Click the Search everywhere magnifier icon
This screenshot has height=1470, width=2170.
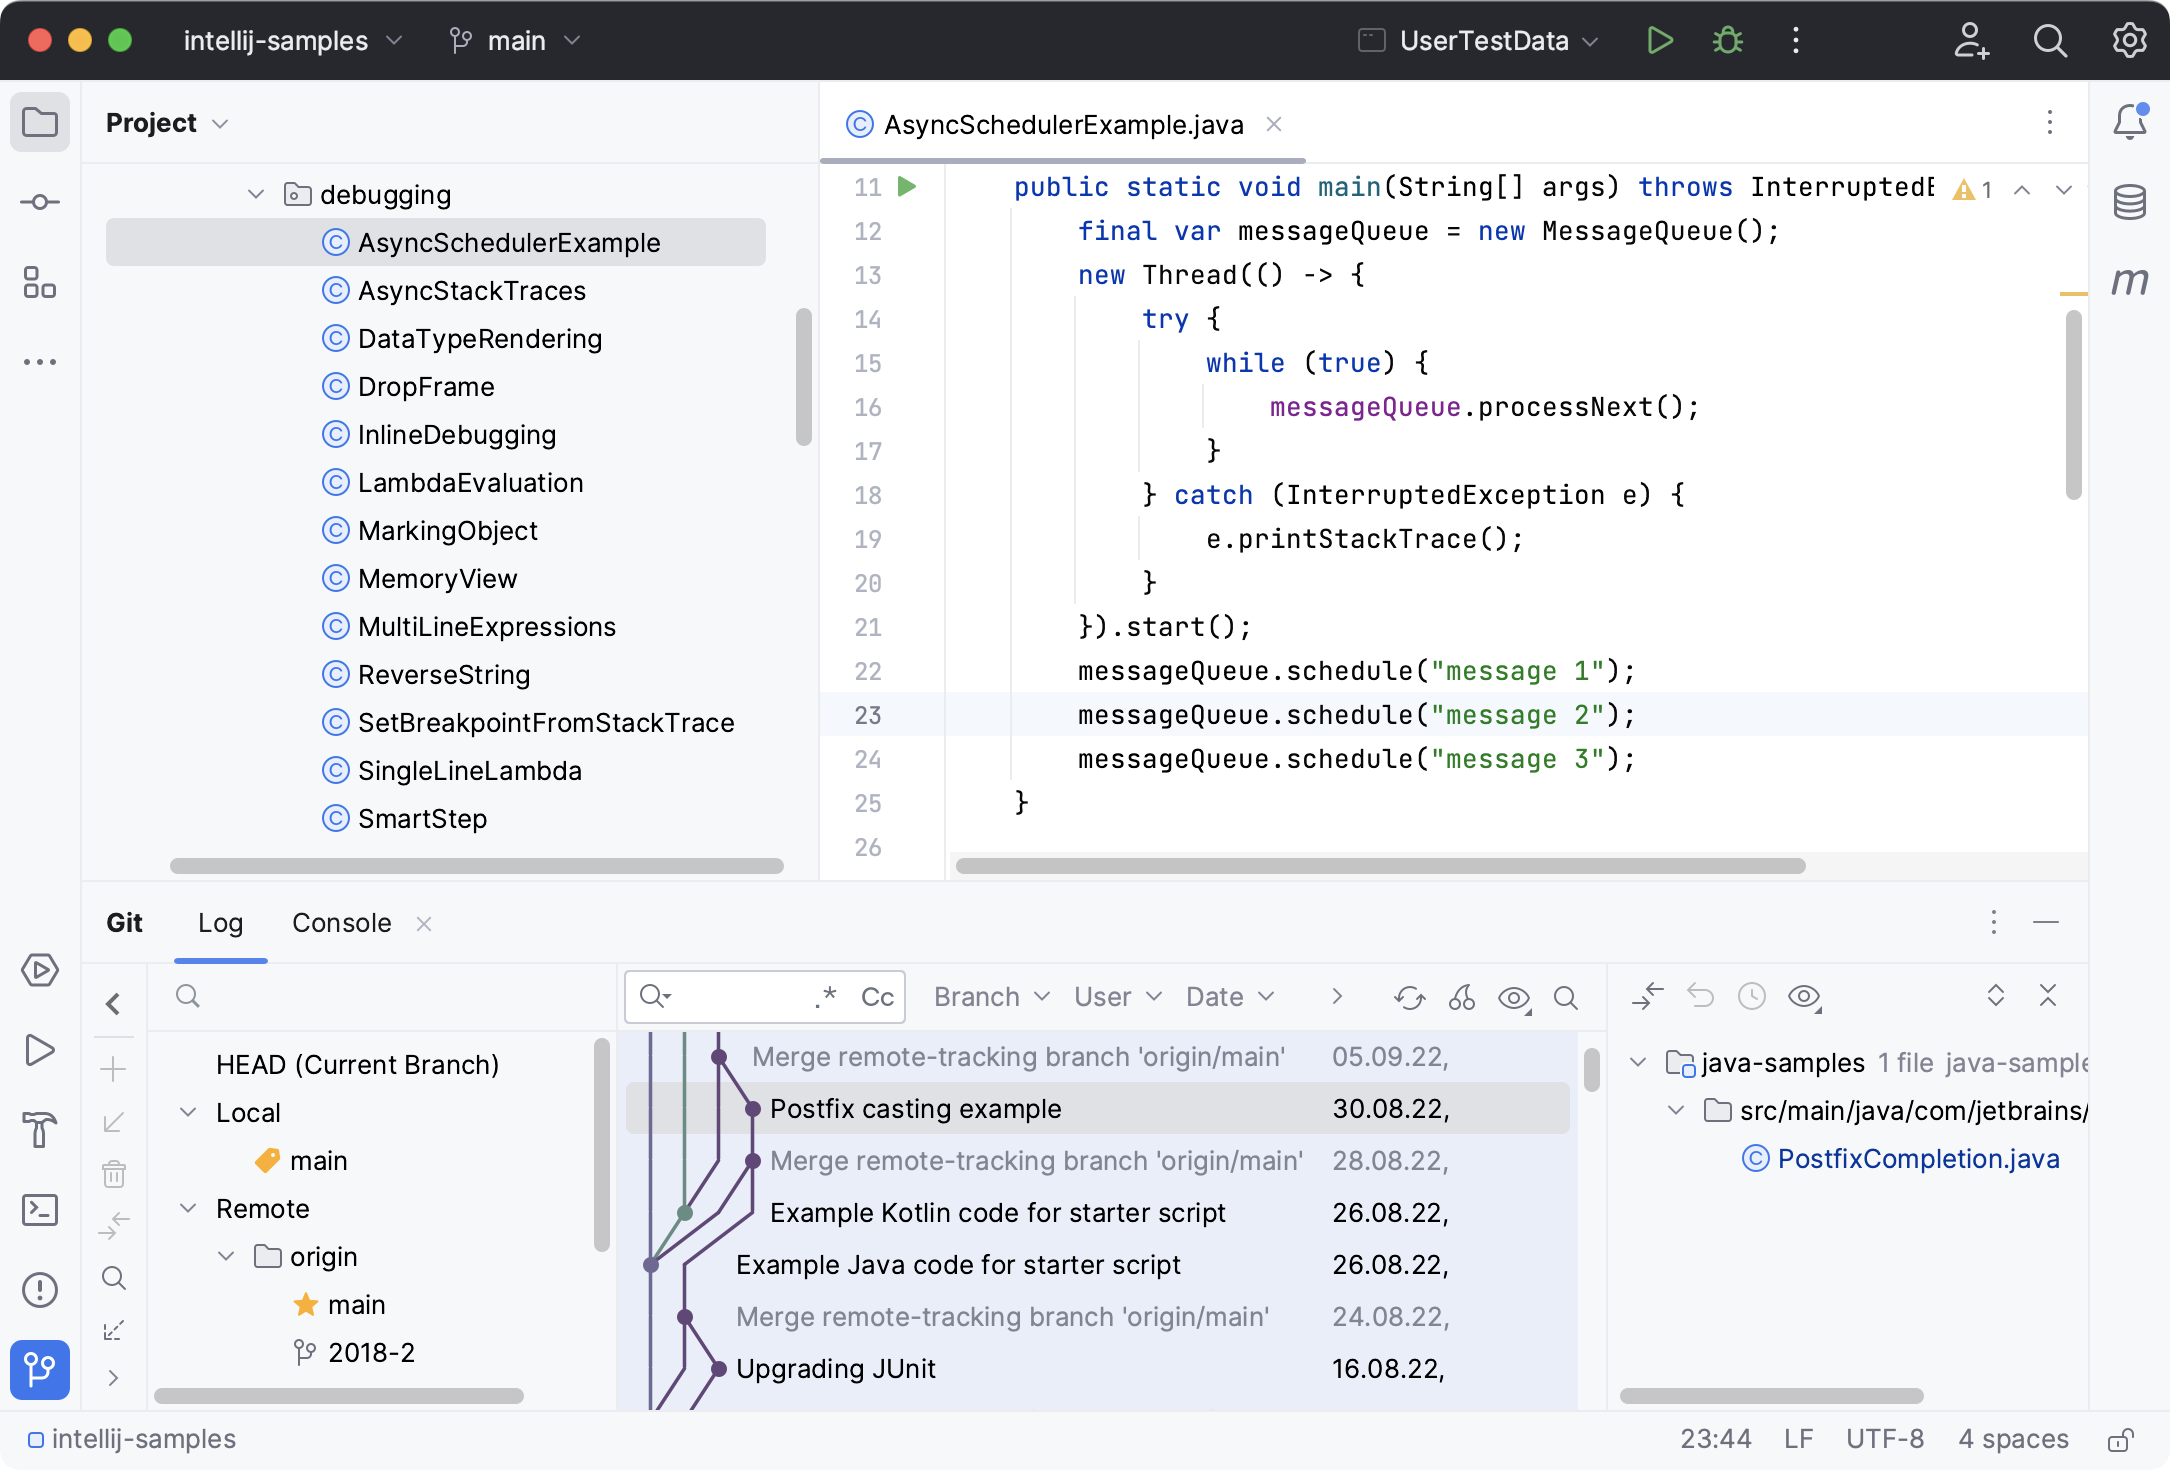click(2049, 41)
